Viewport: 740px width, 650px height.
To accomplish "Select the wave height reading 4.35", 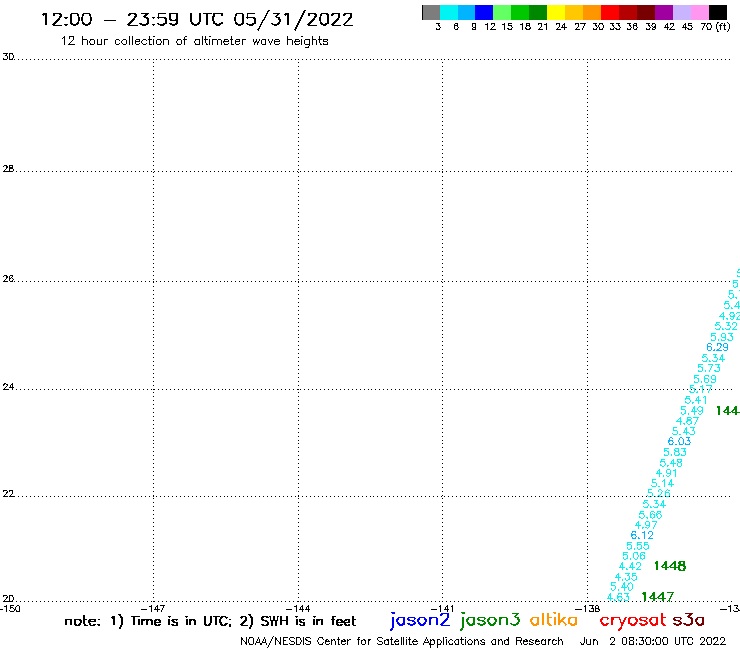I will tap(626, 577).
